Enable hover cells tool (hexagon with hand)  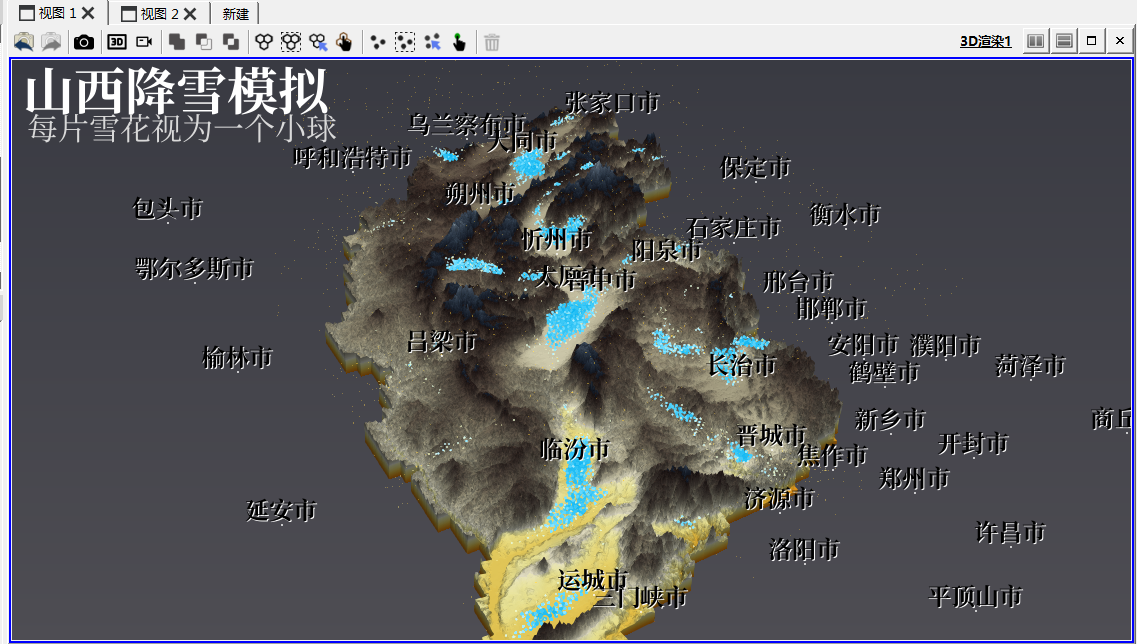tap(344, 42)
